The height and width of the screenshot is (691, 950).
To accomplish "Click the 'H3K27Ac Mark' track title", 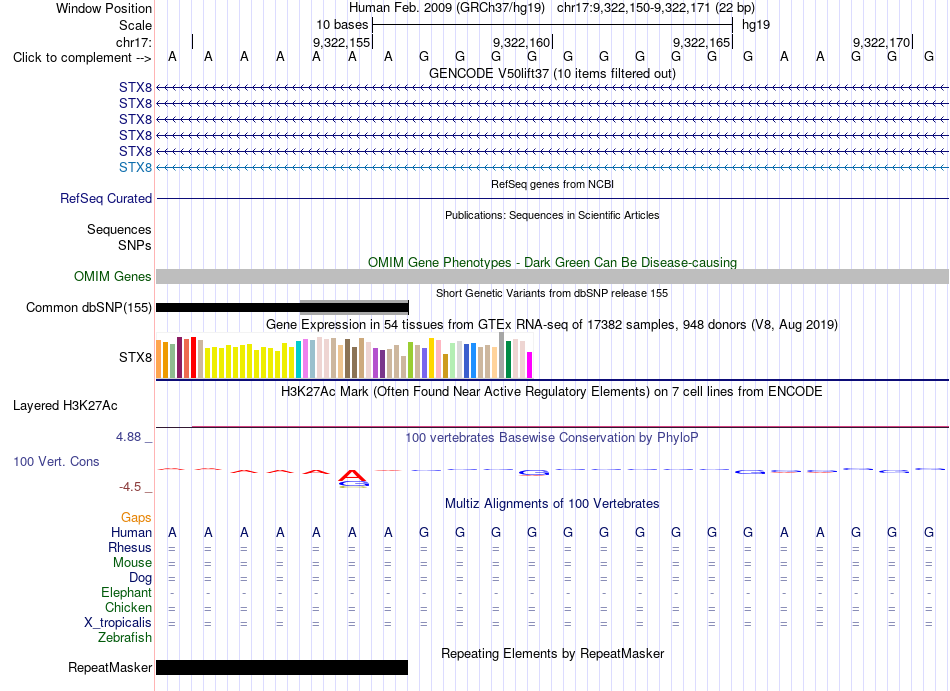I will [x=552, y=392].
